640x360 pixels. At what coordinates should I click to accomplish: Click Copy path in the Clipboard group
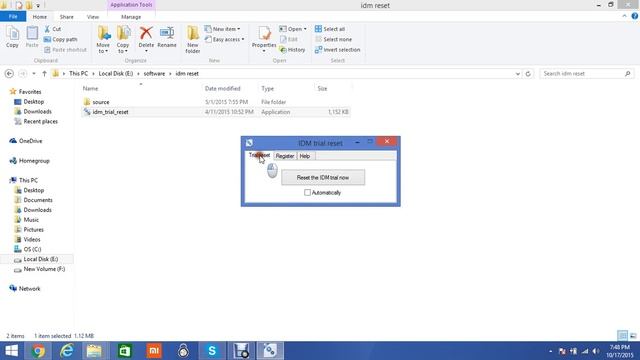[x=60, y=39]
